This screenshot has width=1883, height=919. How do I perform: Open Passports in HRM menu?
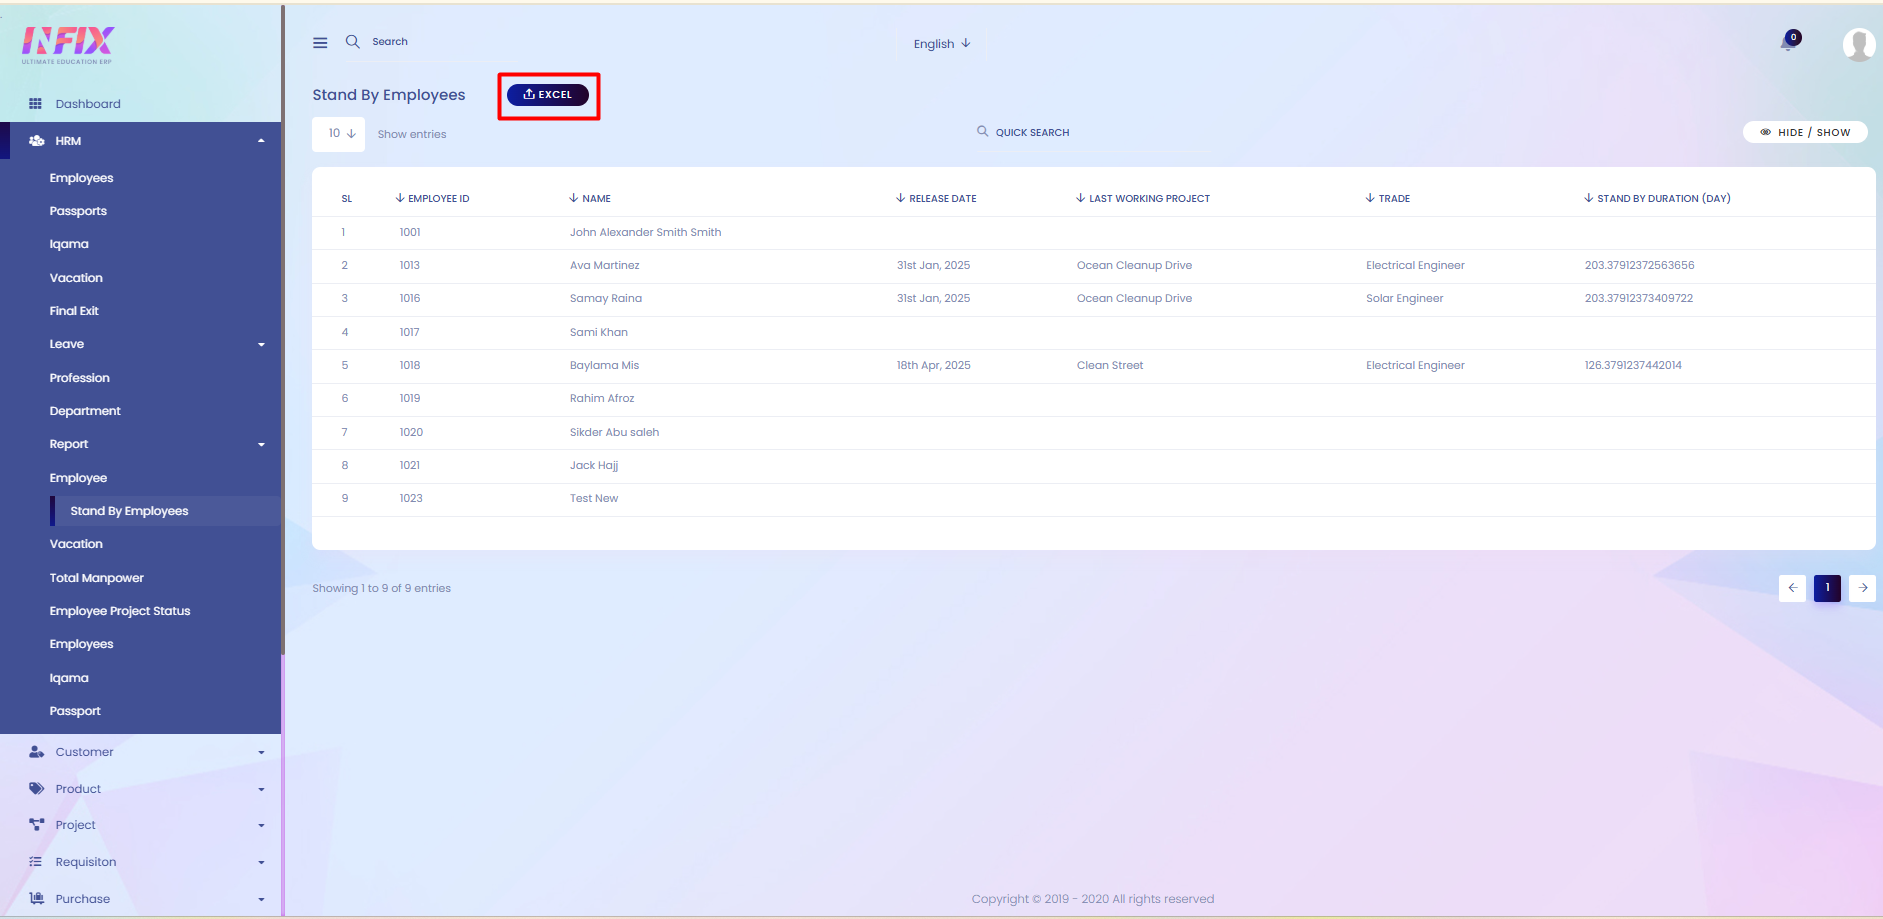(x=78, y=211)
